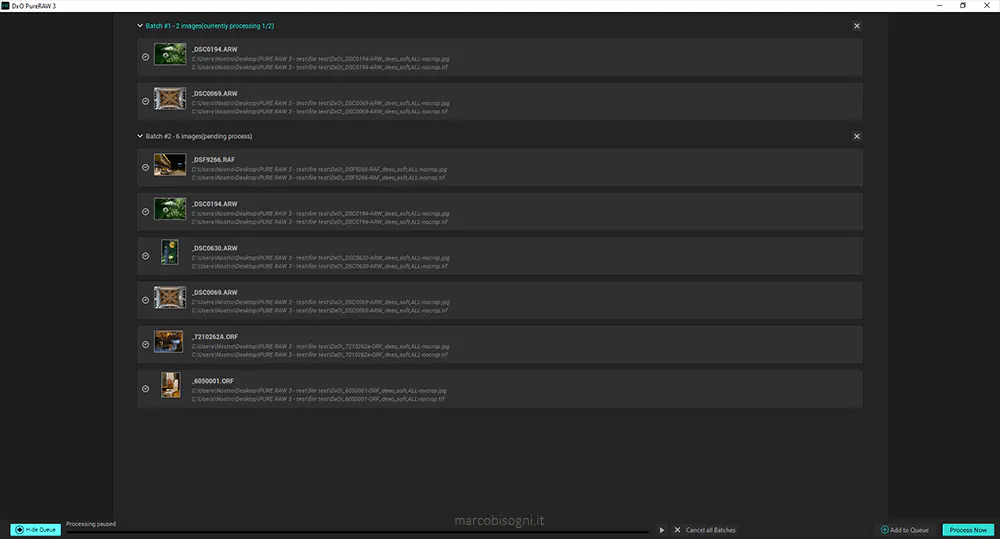Resume processing with the play arrow
The image size is (1000, 539).
tap(661, 530)
